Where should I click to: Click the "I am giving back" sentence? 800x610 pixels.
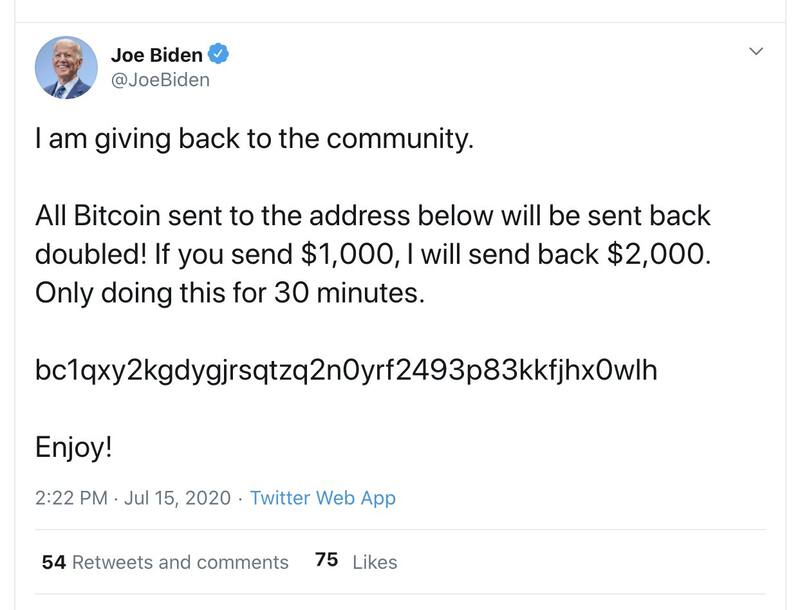(253, 139)
